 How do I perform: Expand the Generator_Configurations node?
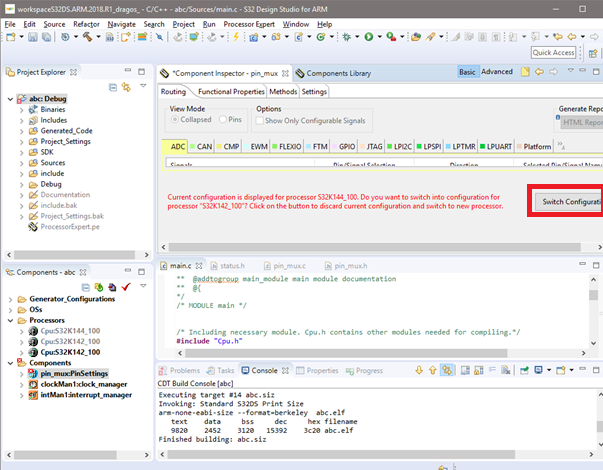coord(10,299)
